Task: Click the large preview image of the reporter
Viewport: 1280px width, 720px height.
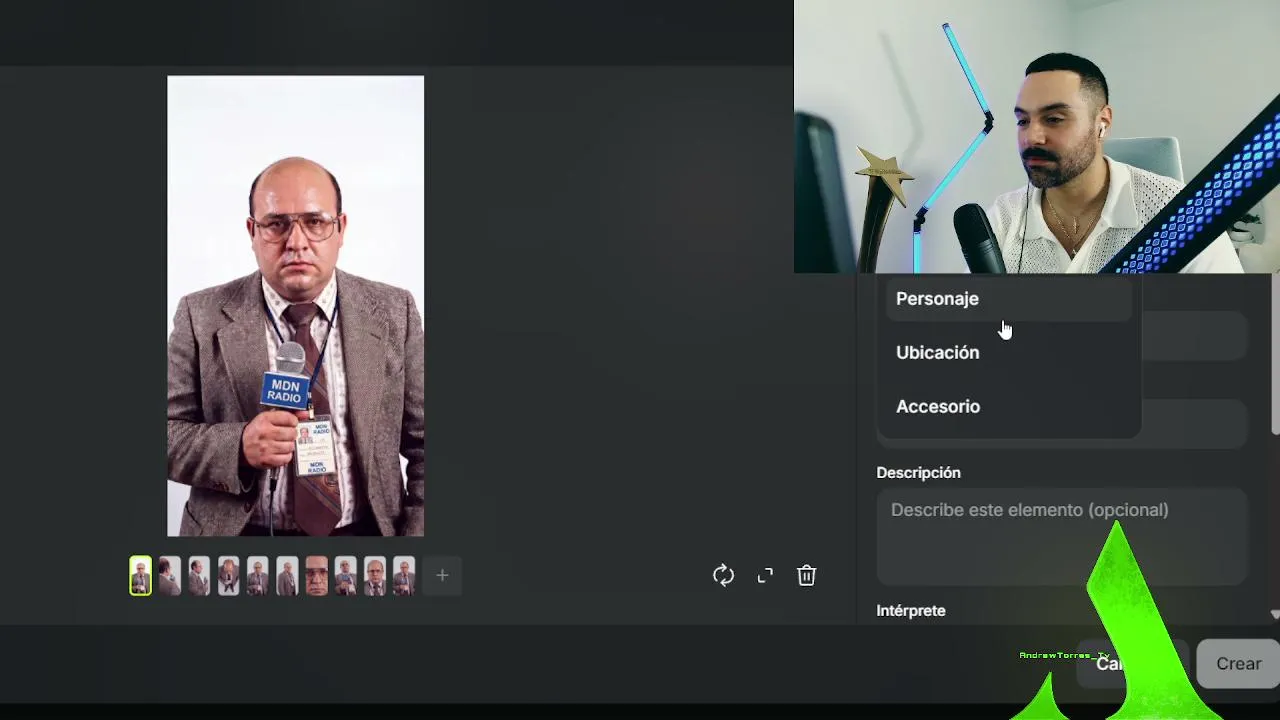Action: [295, 306]
